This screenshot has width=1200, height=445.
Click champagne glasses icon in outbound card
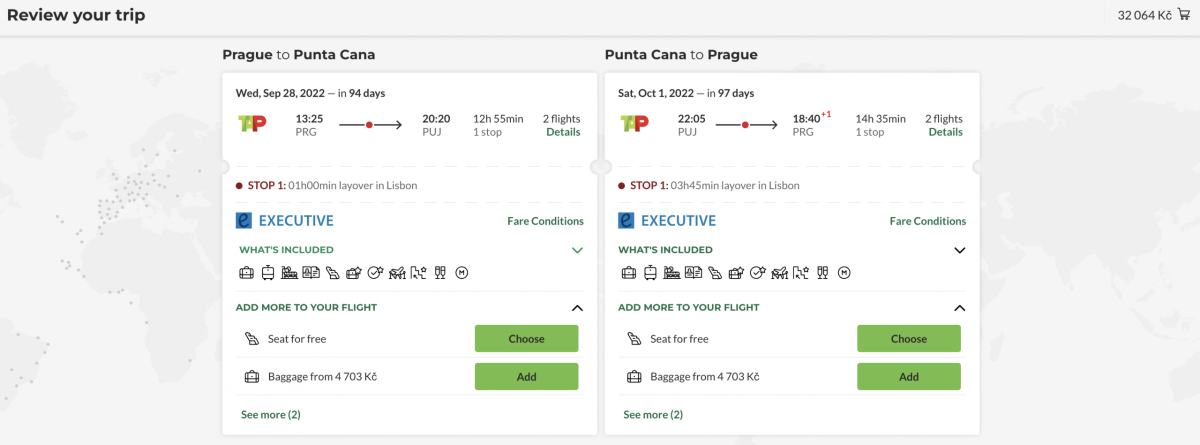[x=439, y=272]
